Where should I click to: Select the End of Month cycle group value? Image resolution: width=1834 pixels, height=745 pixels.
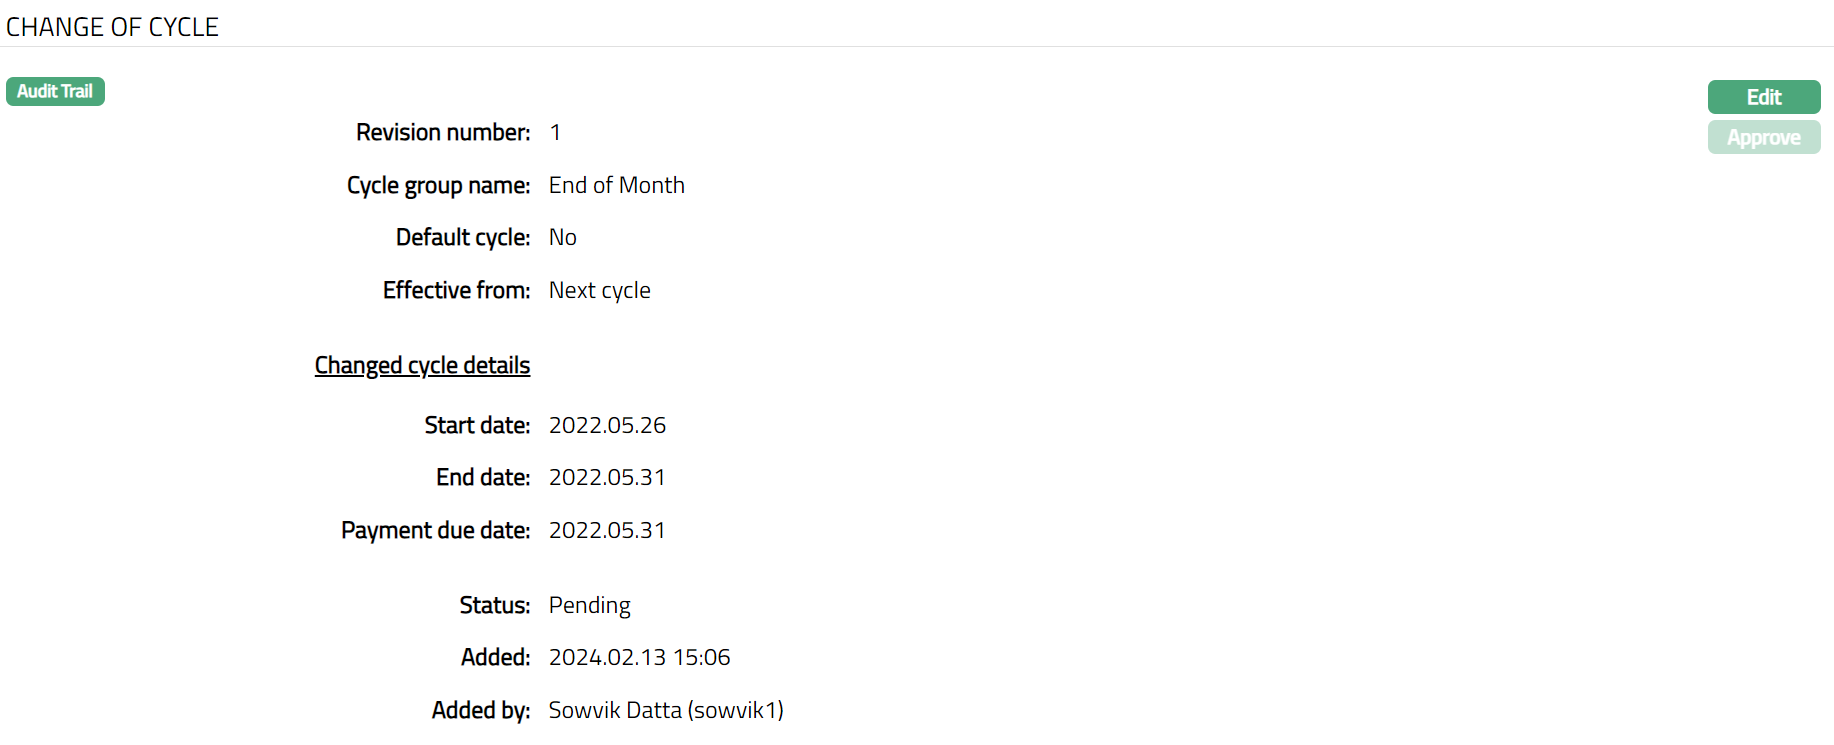pos(616,185)
